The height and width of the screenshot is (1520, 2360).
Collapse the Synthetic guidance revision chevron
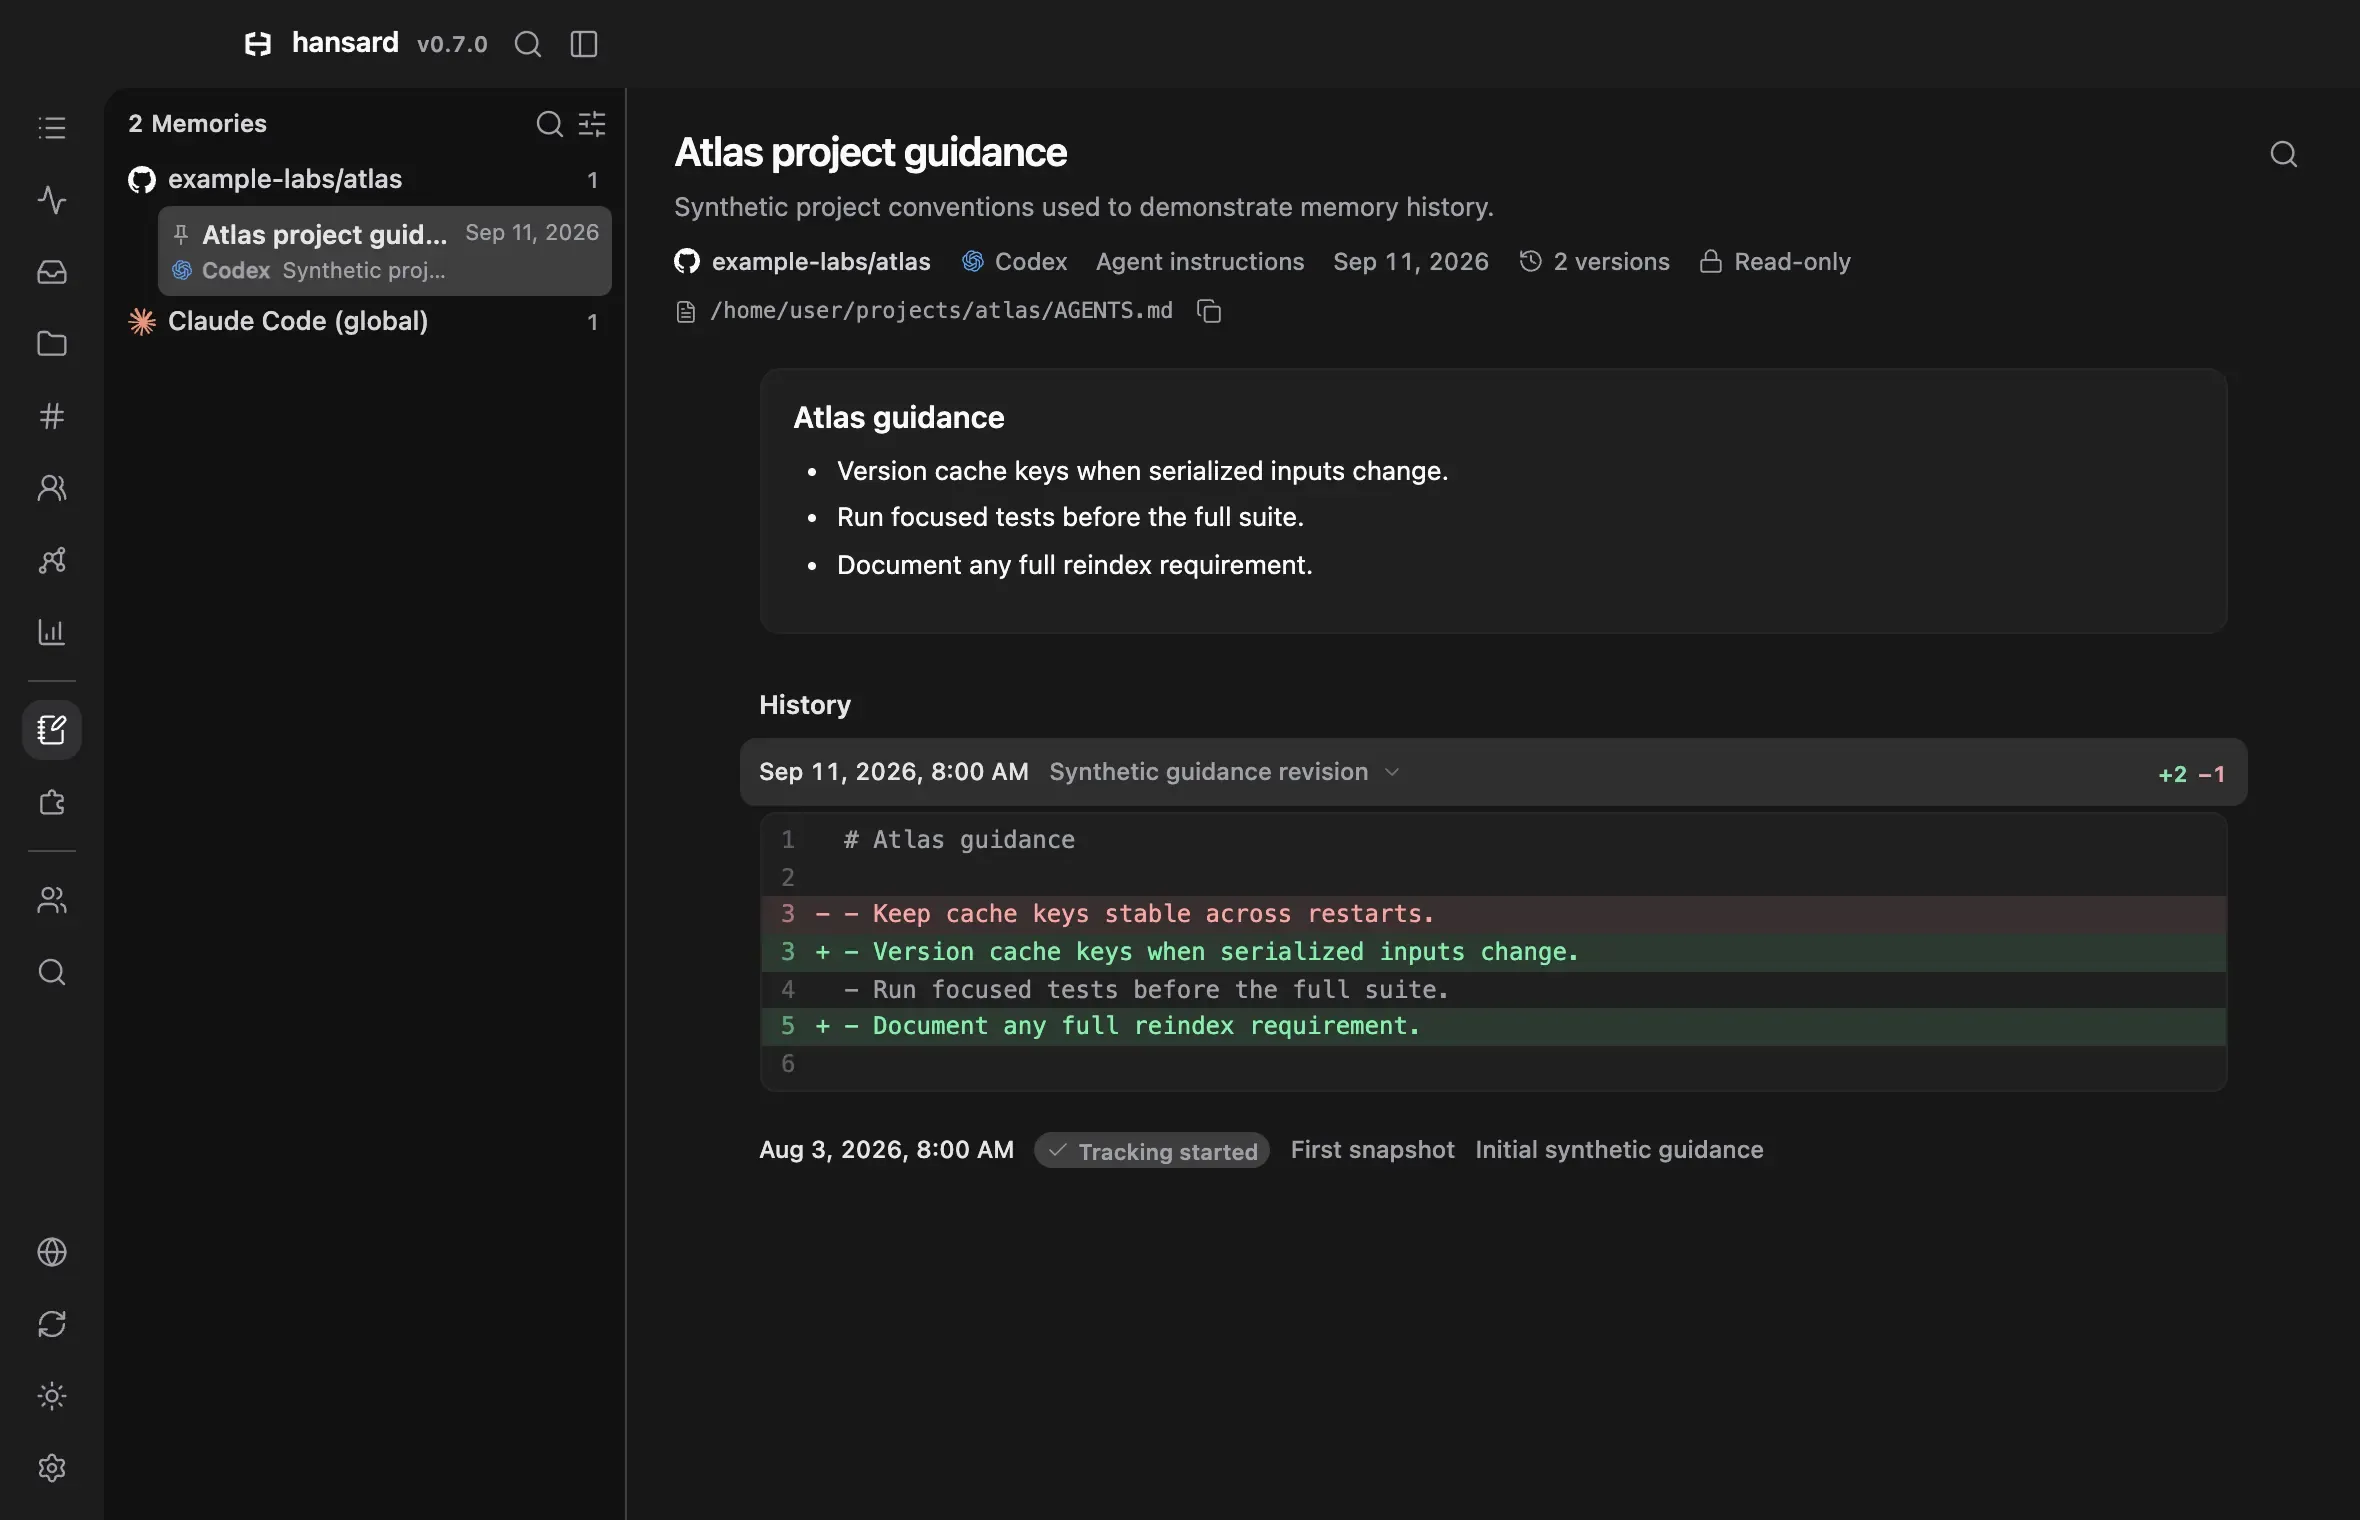(1392, 772)
